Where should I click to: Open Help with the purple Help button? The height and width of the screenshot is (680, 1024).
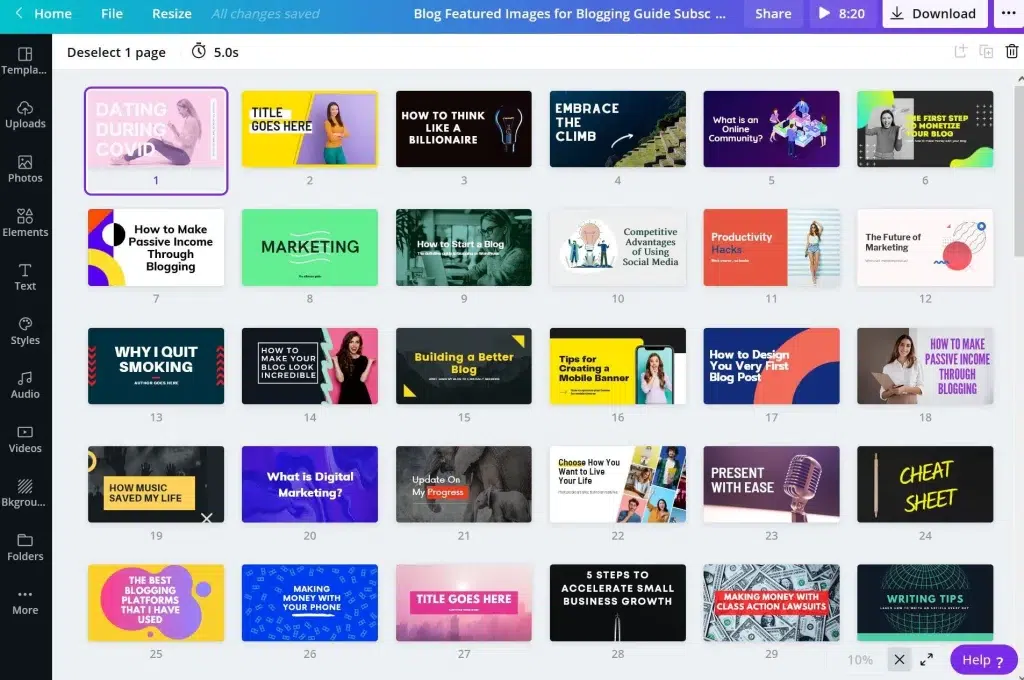click(x=982, y=660)
